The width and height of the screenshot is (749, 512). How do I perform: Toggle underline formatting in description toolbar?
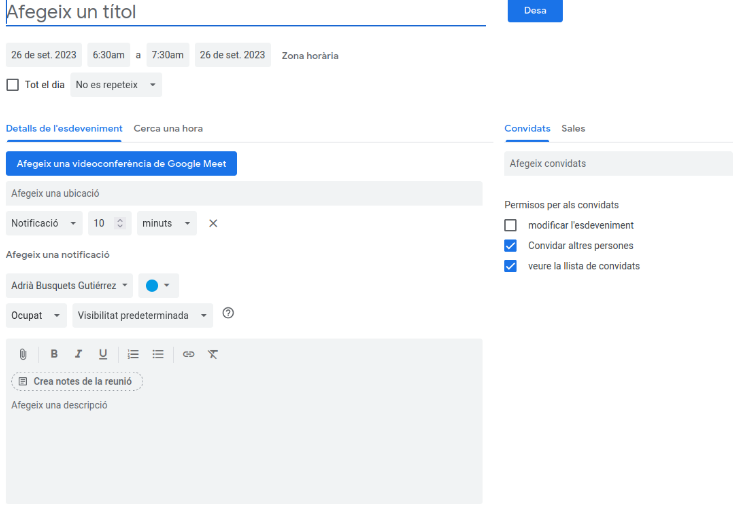click(103, 354)
